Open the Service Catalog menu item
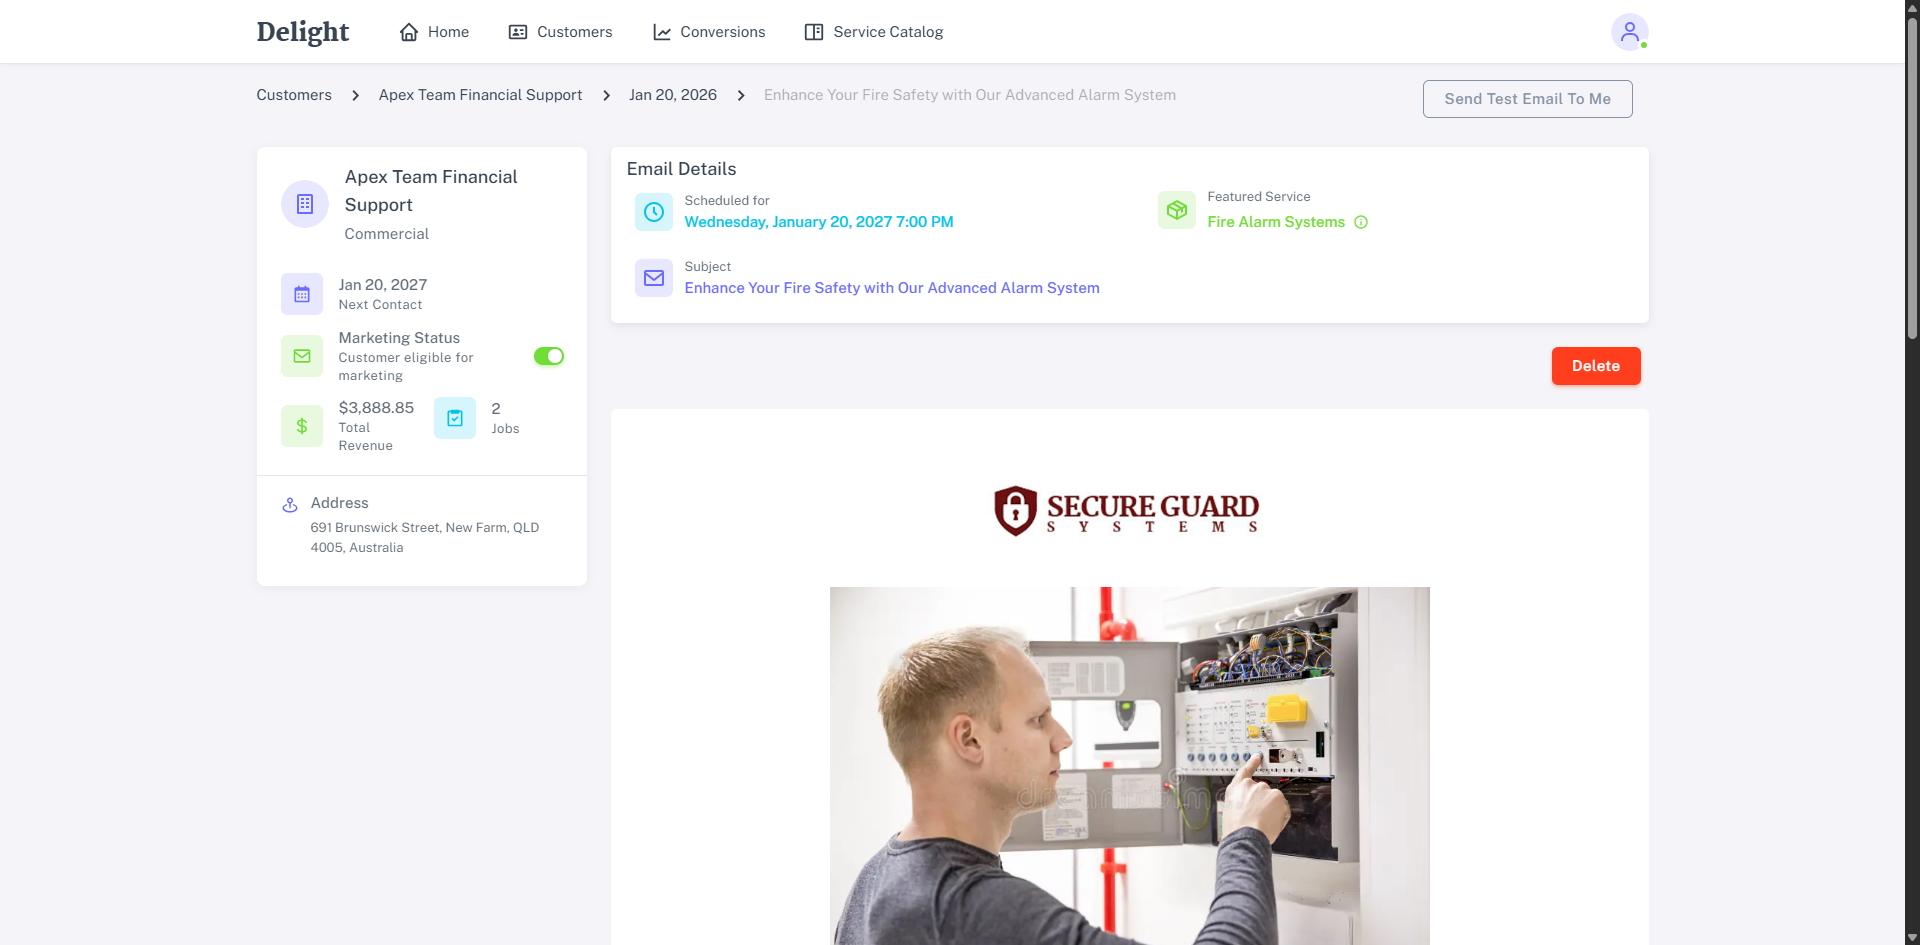Screen dimensions: 1920x945 coord(874,32)
